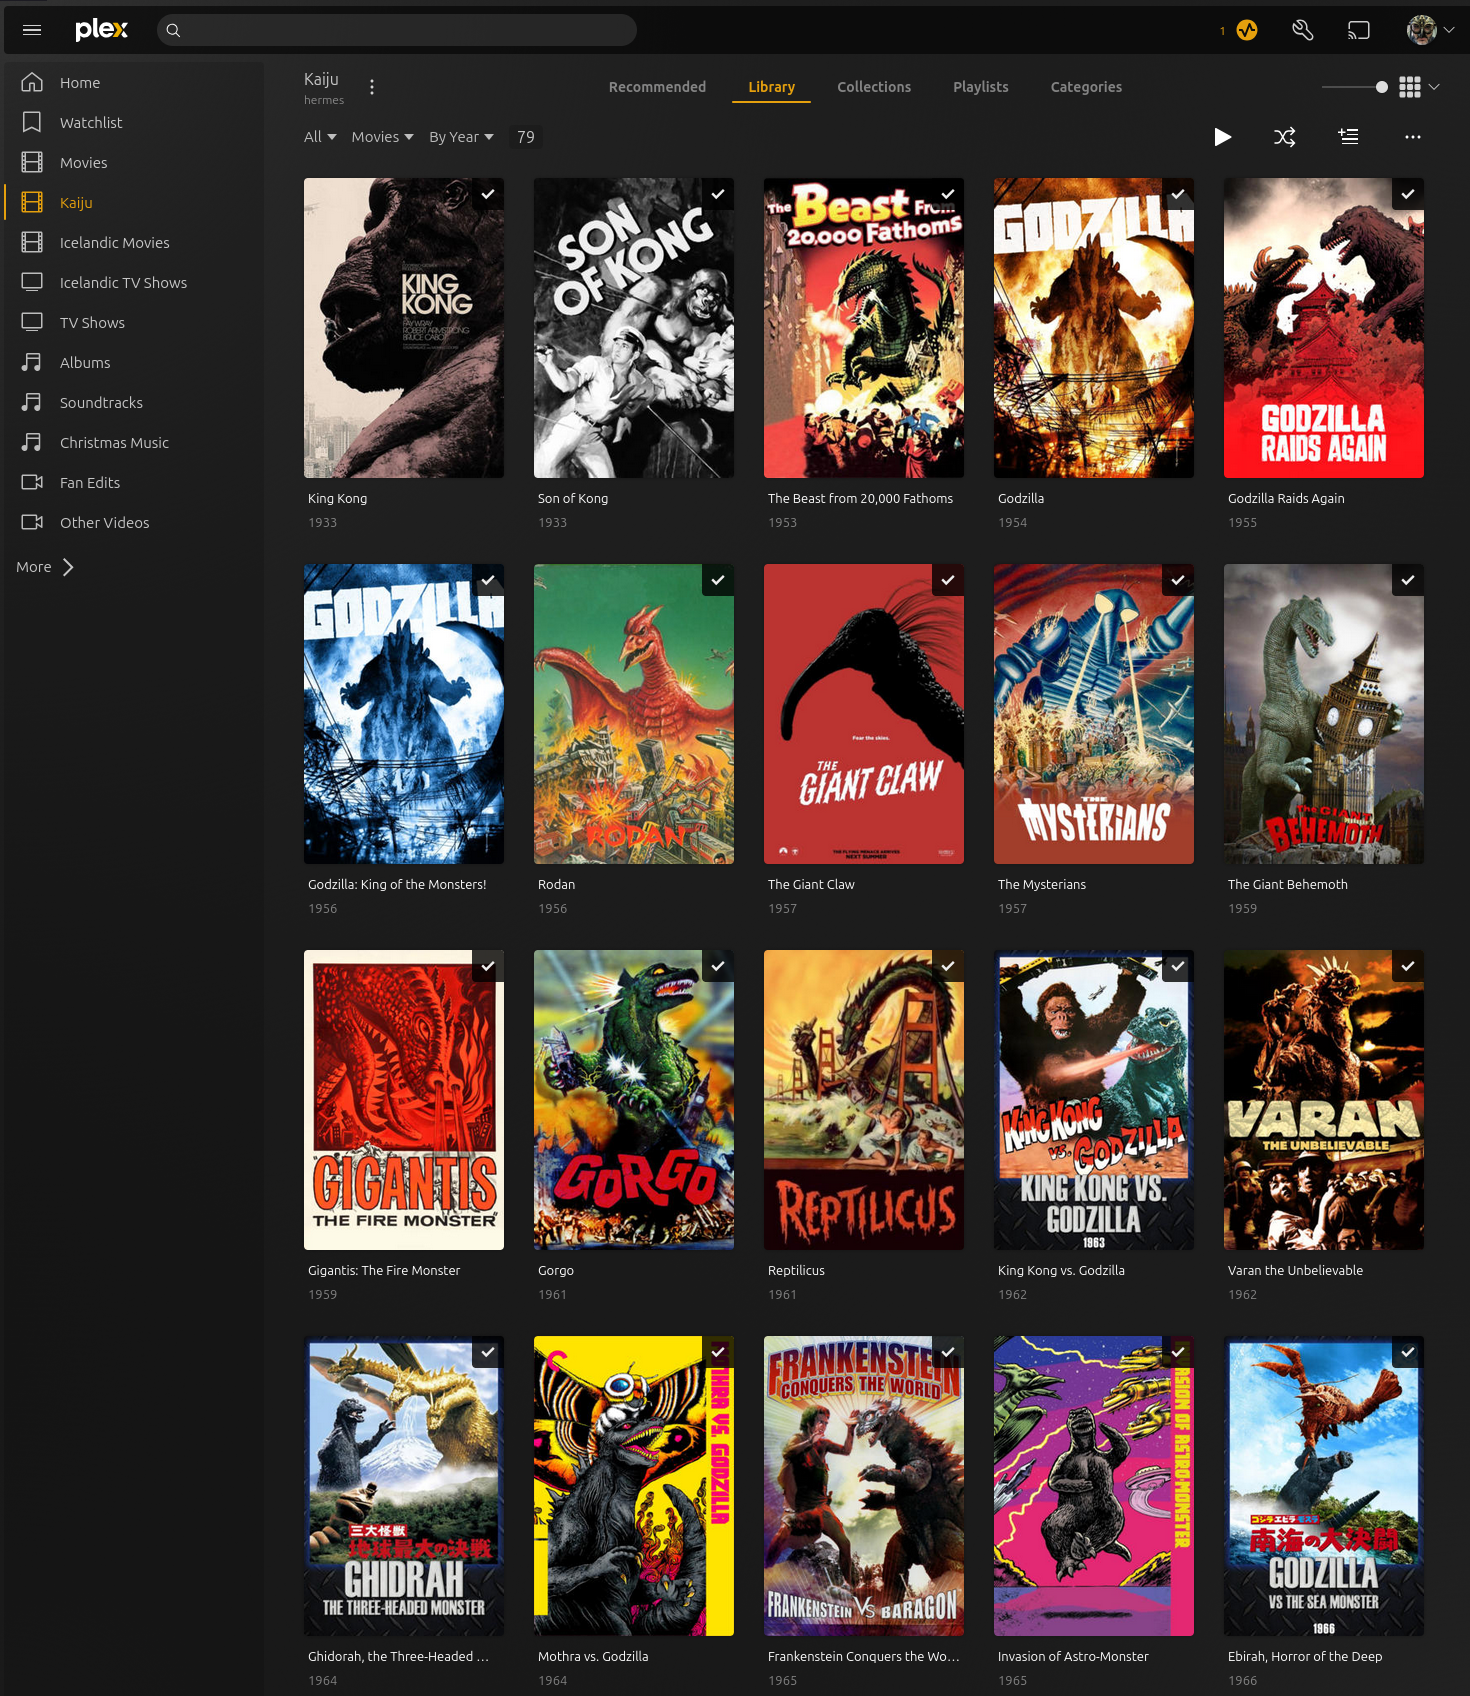
Task: Toggle watched check on The Giant Claw
Action: pyautogui.click(x=948, y=580)
